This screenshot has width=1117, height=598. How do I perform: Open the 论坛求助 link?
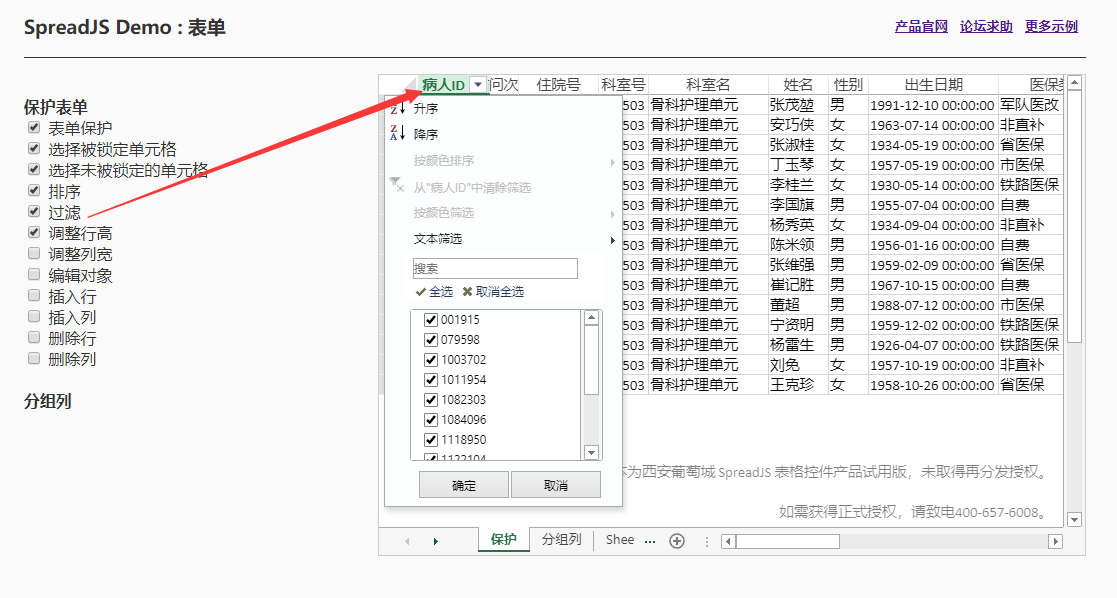pyautogui.click(x=986, y=26)
